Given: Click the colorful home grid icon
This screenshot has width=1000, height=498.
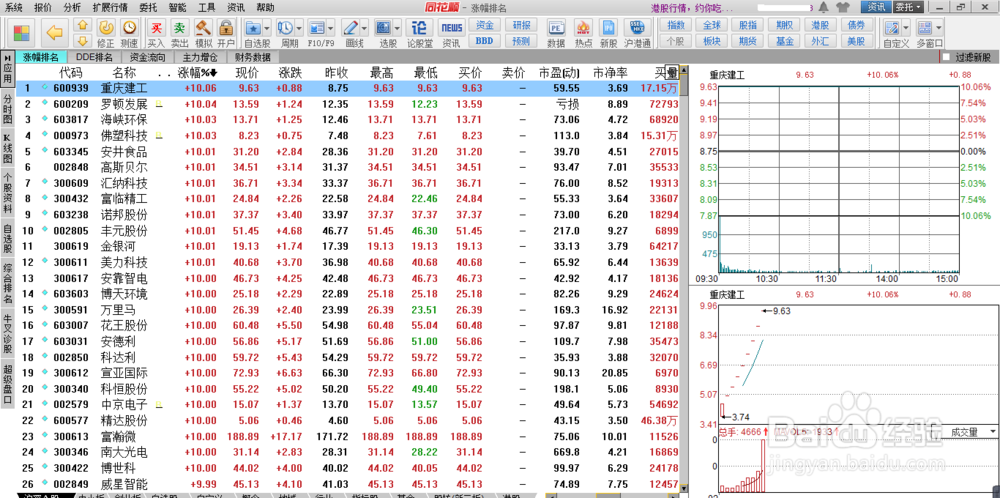Looking at the screenshot, I should tap(21, 33).
